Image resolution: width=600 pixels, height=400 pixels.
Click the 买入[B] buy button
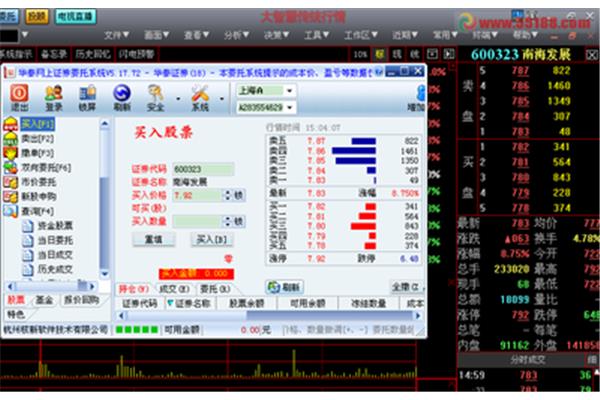pyautogui.click(x=212, y=240)
